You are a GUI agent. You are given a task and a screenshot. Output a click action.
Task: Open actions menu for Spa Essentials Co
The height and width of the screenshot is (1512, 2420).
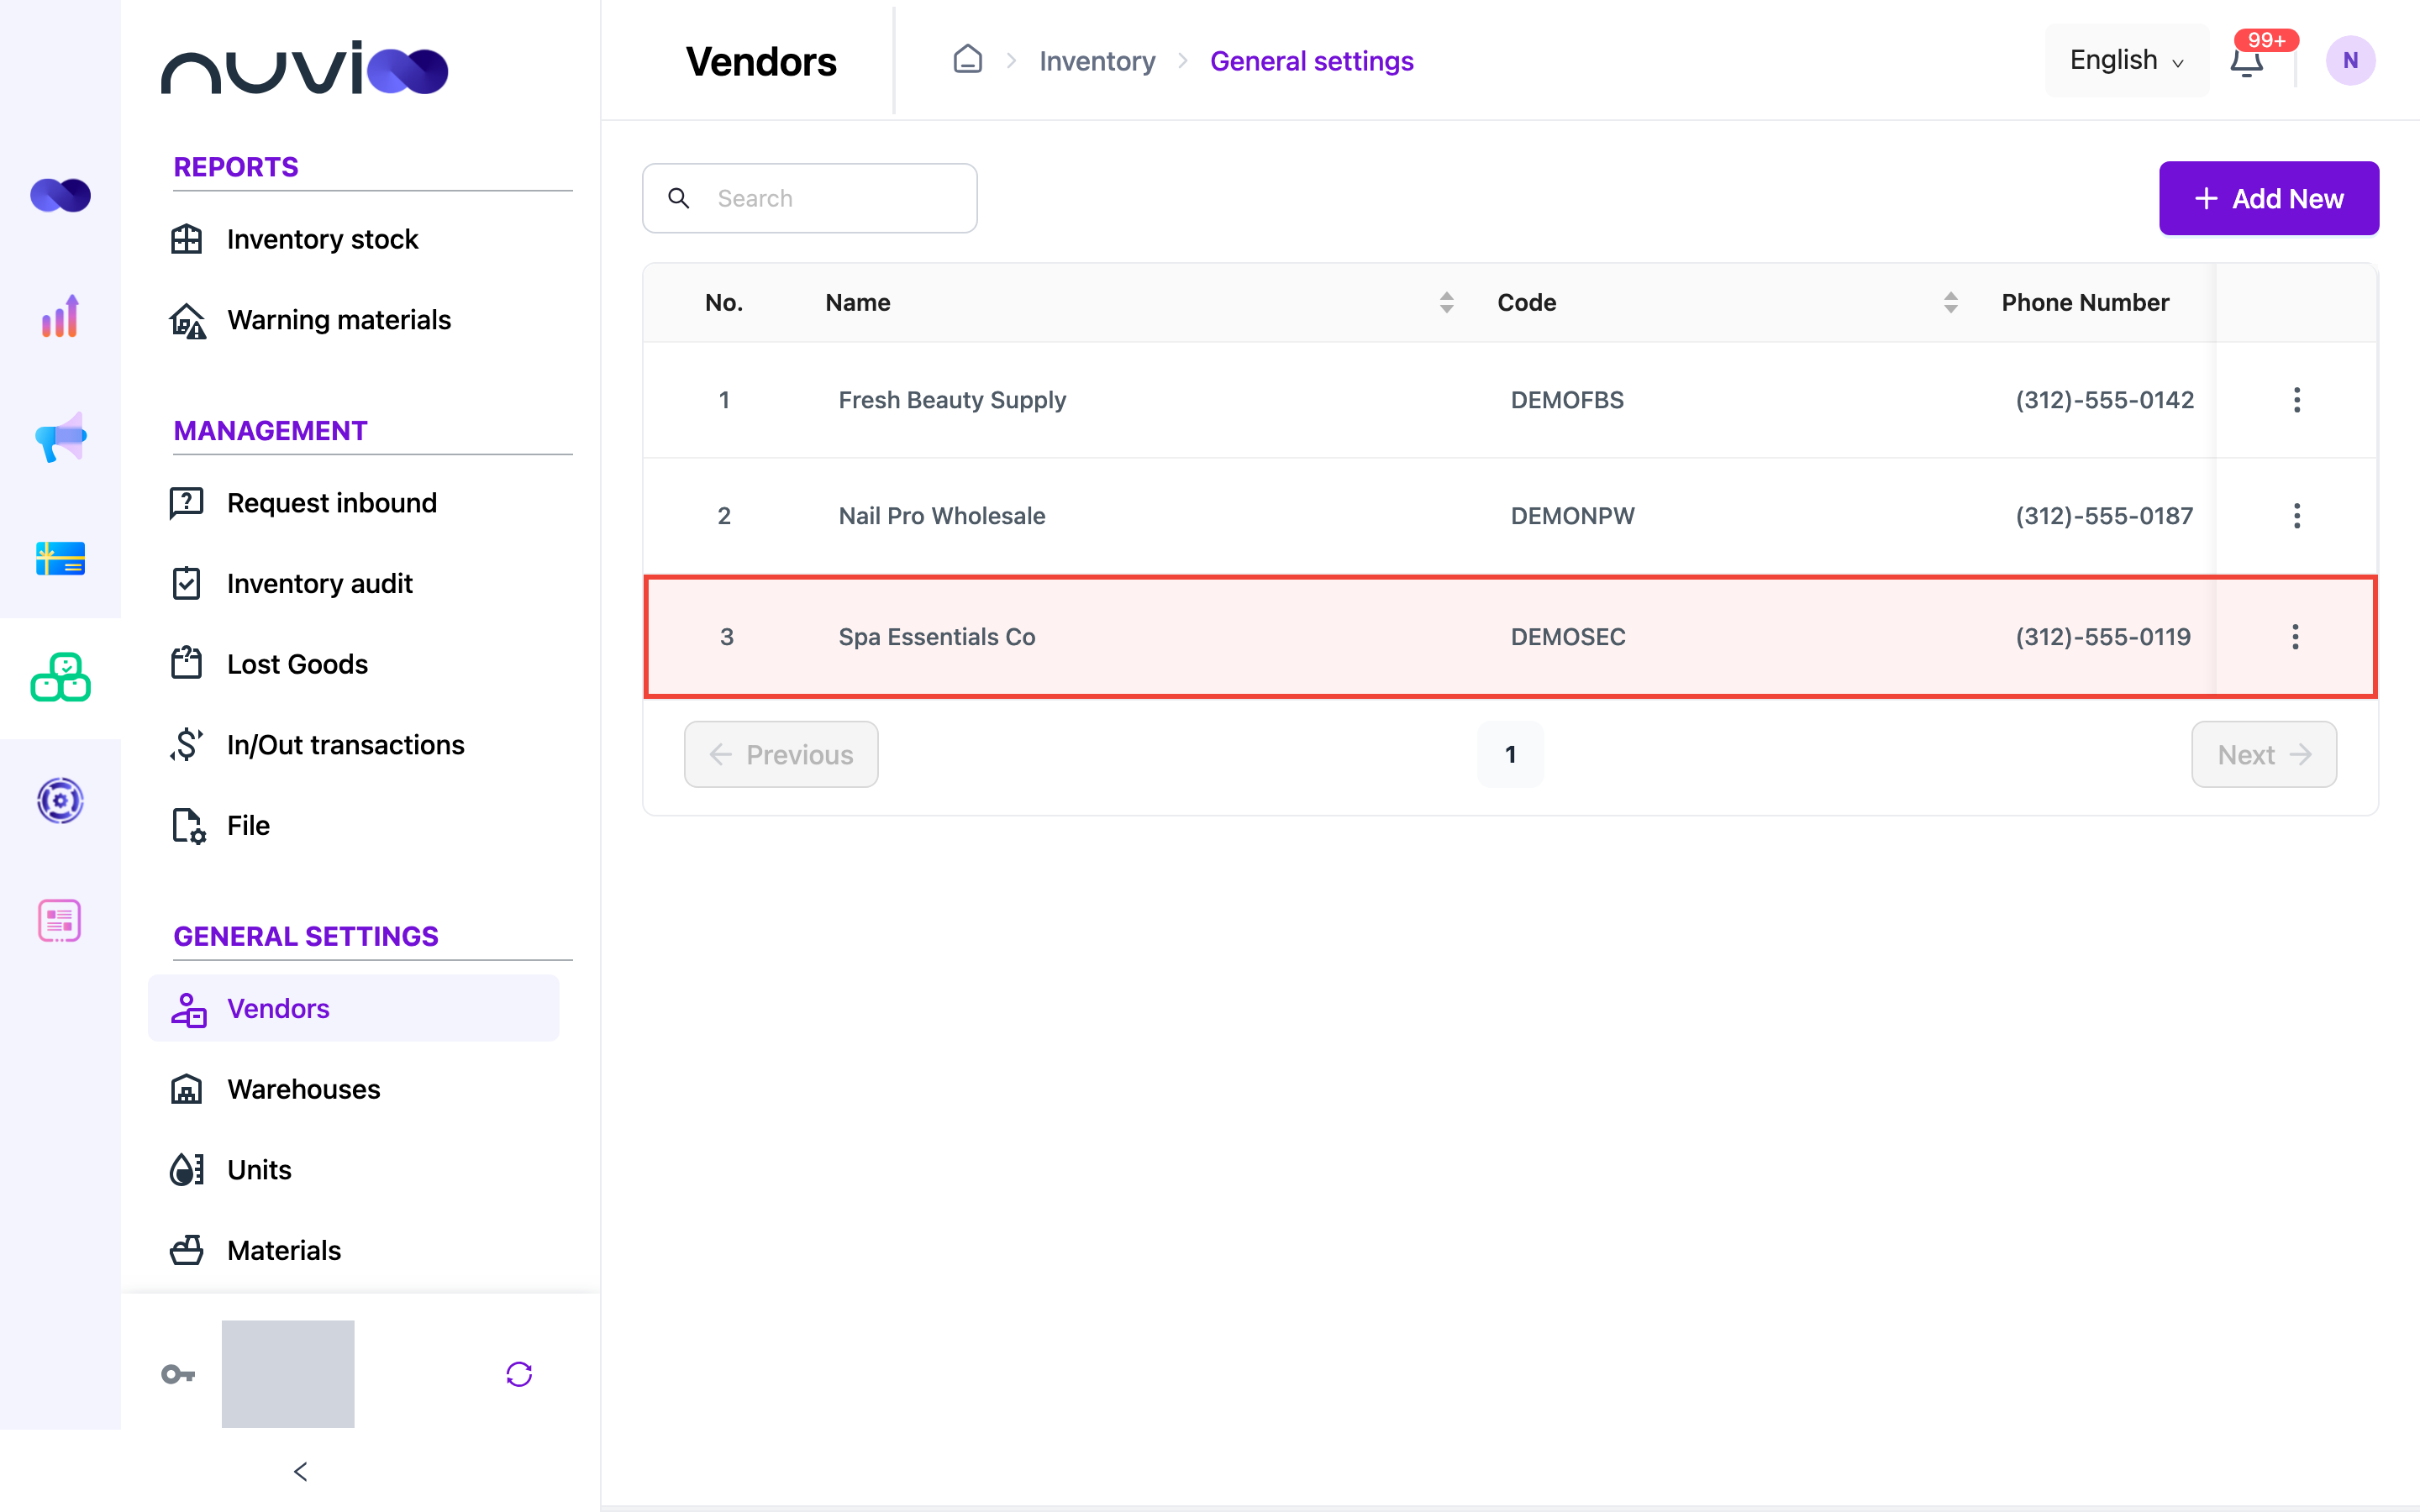coord(2295,637)
